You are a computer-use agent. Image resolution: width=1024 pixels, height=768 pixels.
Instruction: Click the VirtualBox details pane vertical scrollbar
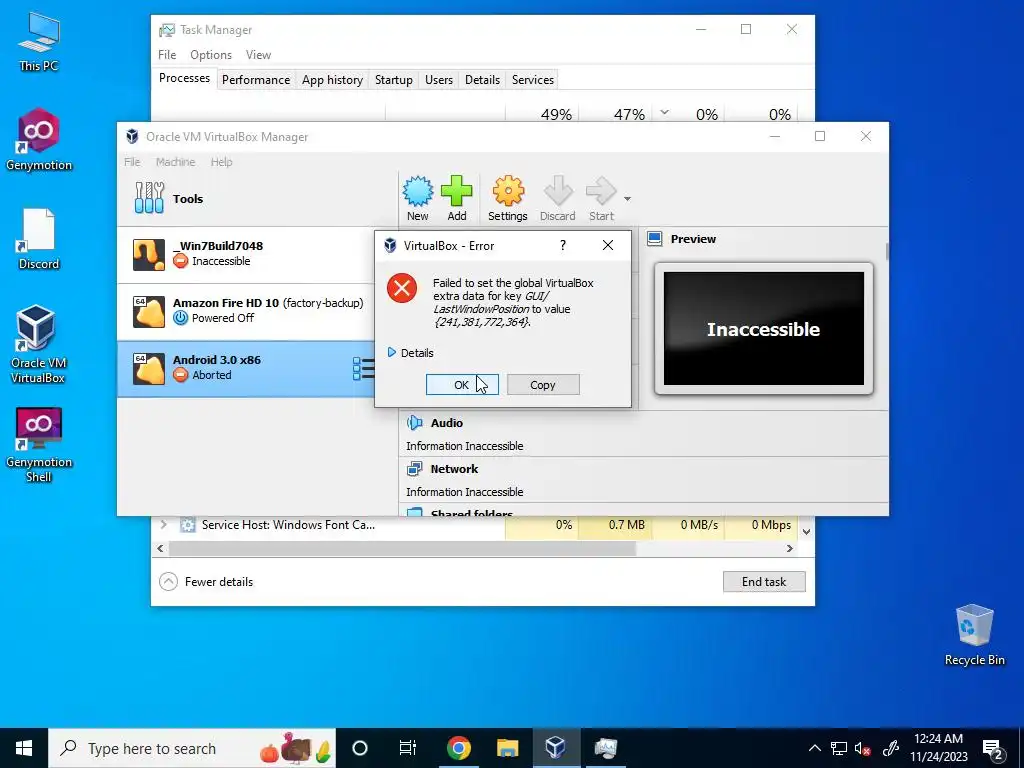click(886, 251)
